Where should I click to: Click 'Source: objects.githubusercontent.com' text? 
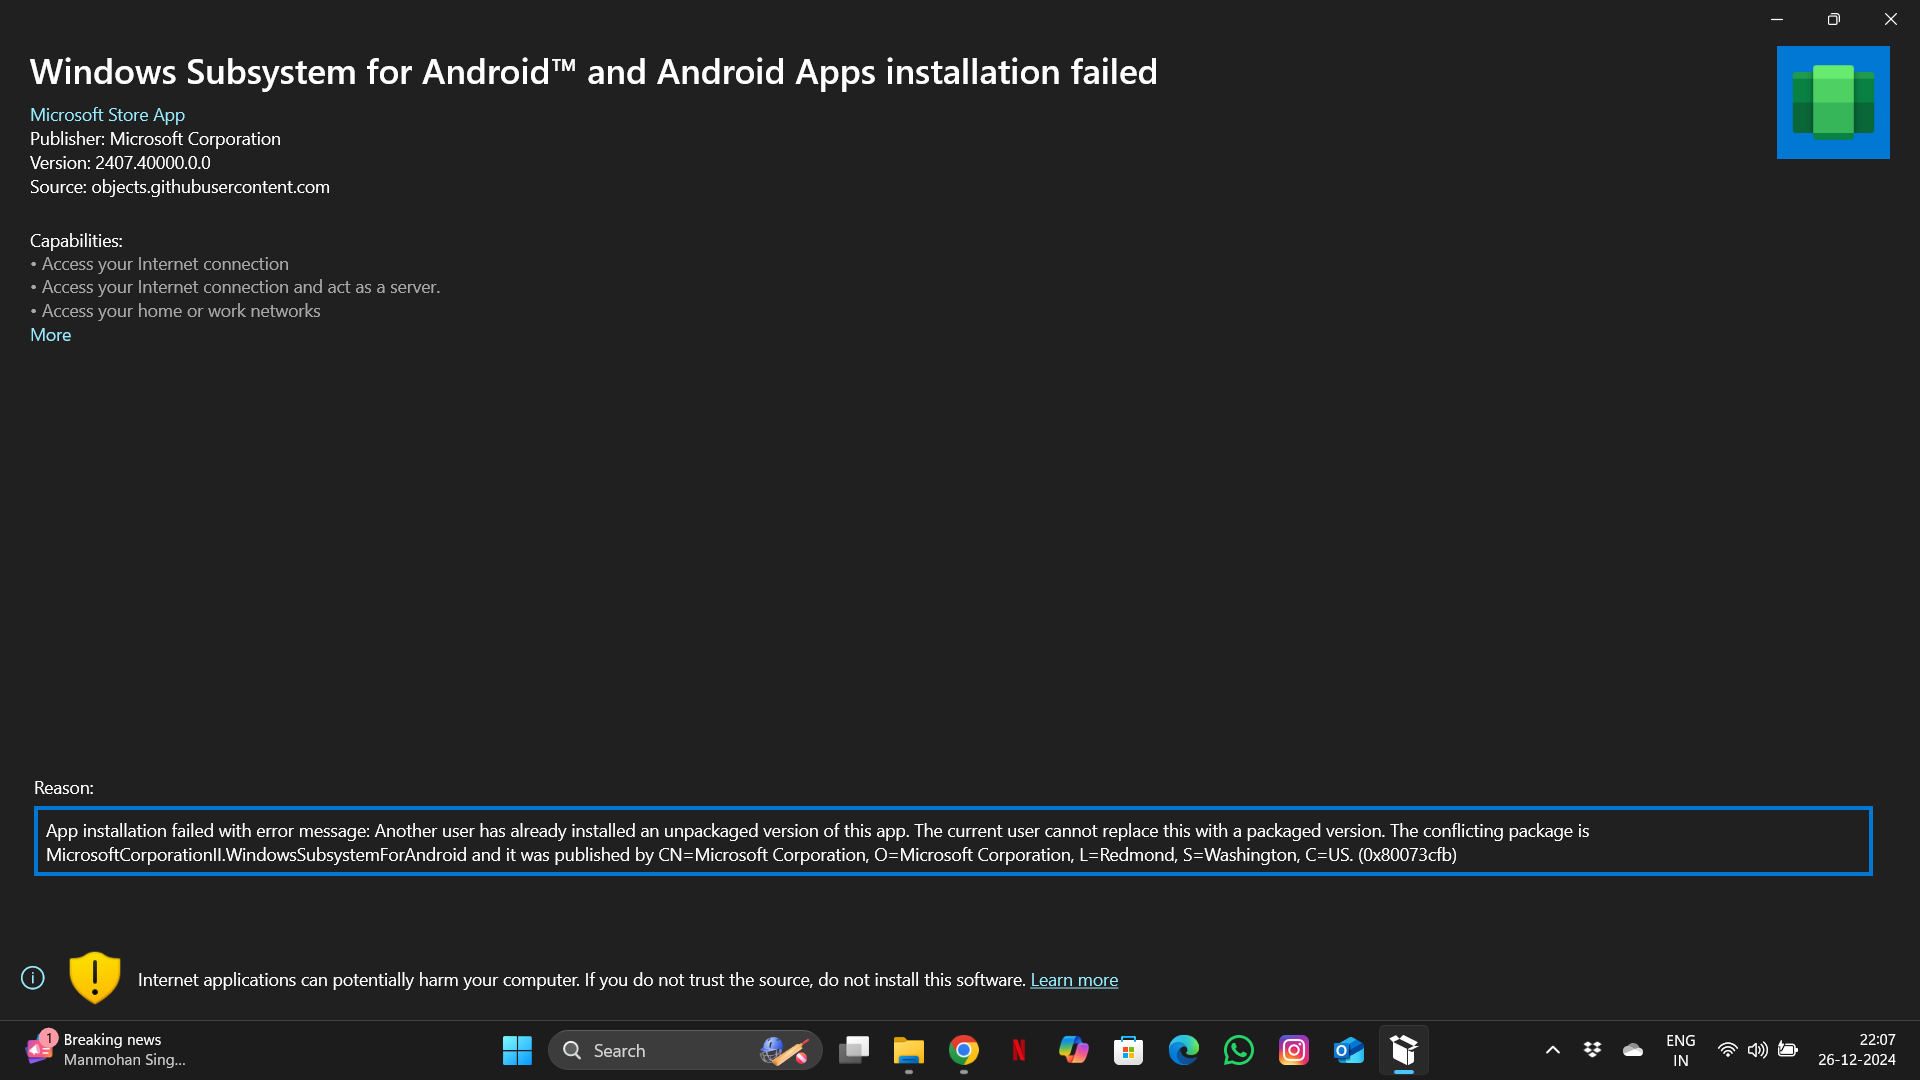[x=180, y=187]
